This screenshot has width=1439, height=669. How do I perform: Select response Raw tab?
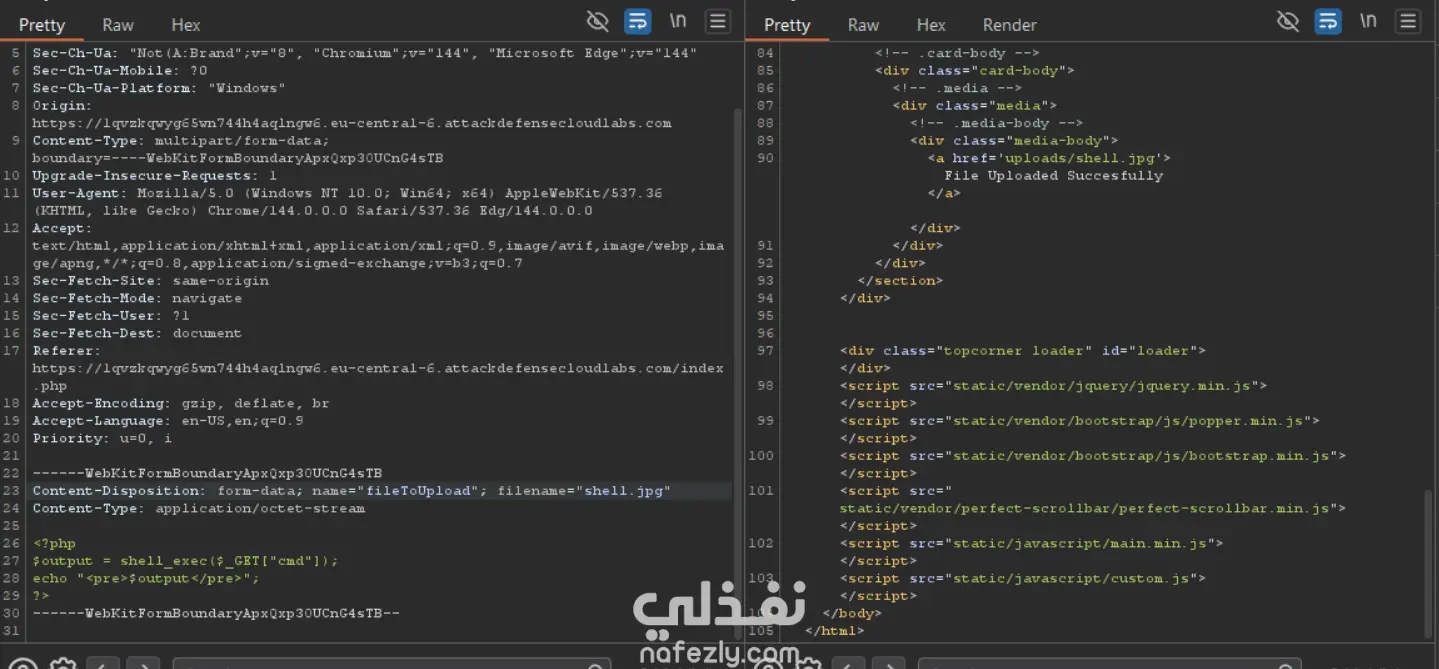pos(863,25)
